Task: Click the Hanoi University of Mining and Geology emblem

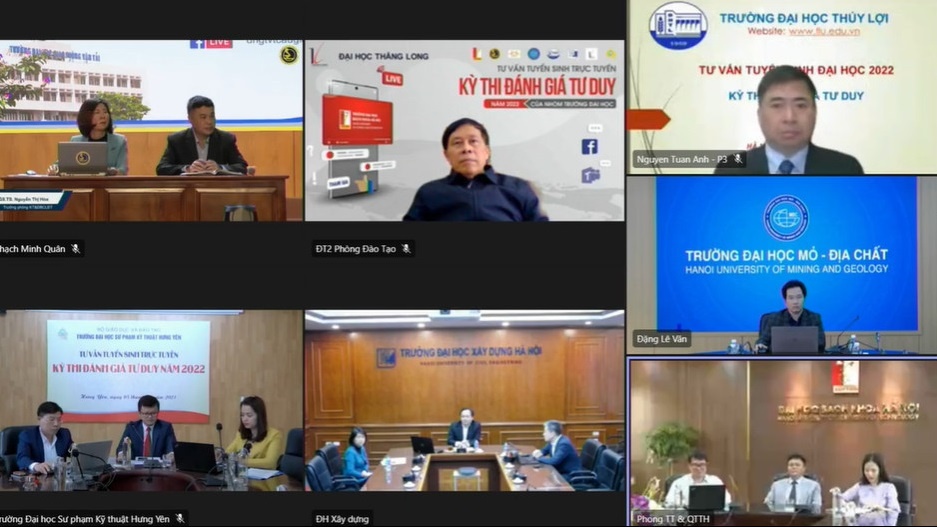Action: 785,217
